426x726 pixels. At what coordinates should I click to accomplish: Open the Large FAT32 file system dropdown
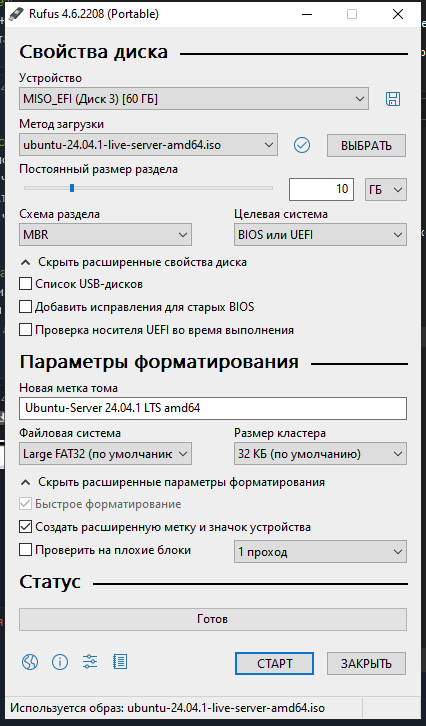pos(106,454)
